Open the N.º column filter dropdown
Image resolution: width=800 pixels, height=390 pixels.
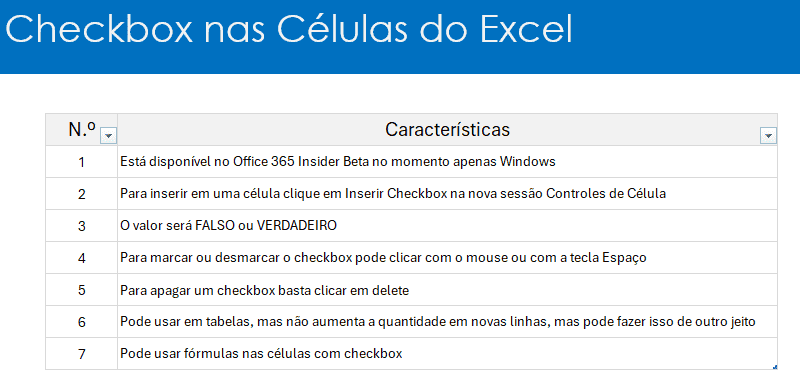point(109,136)
